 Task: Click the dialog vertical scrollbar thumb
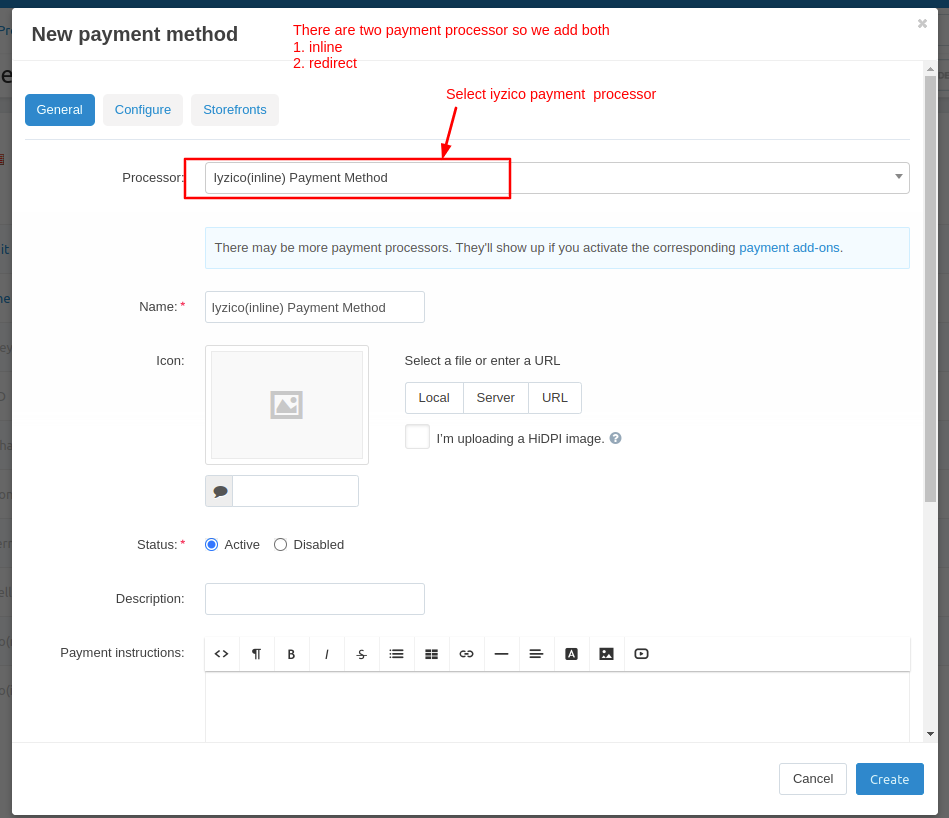click(930, 289)
